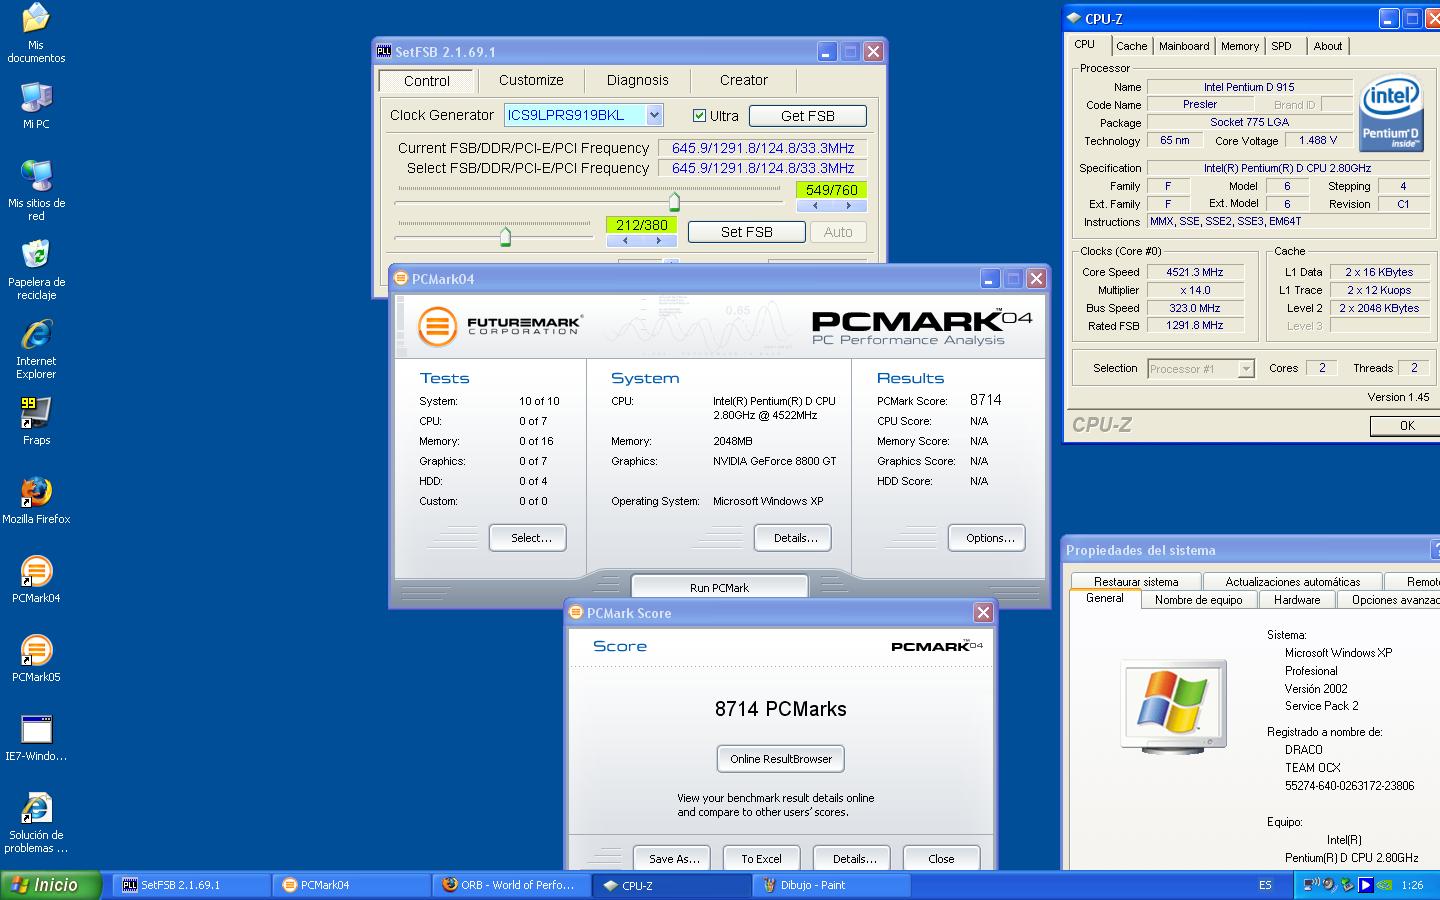Viewport: 1440px width, 900px height.
Task: Open Actualizaciones automáticas tab
Action: point(1293,581)
